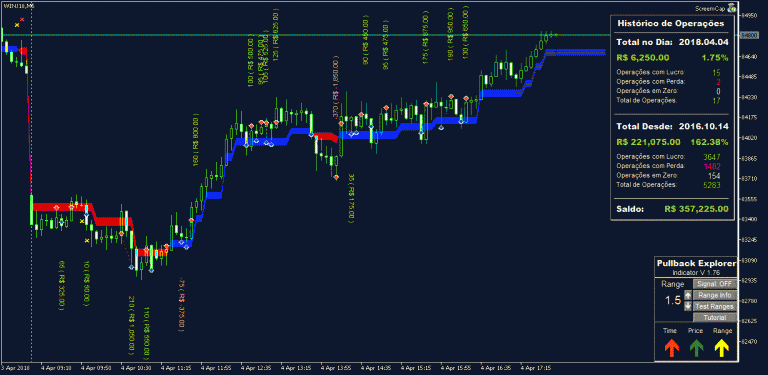Select the Histórico de Operações panel title
This screenshot has width=768, height=375.
pos(671,23)
